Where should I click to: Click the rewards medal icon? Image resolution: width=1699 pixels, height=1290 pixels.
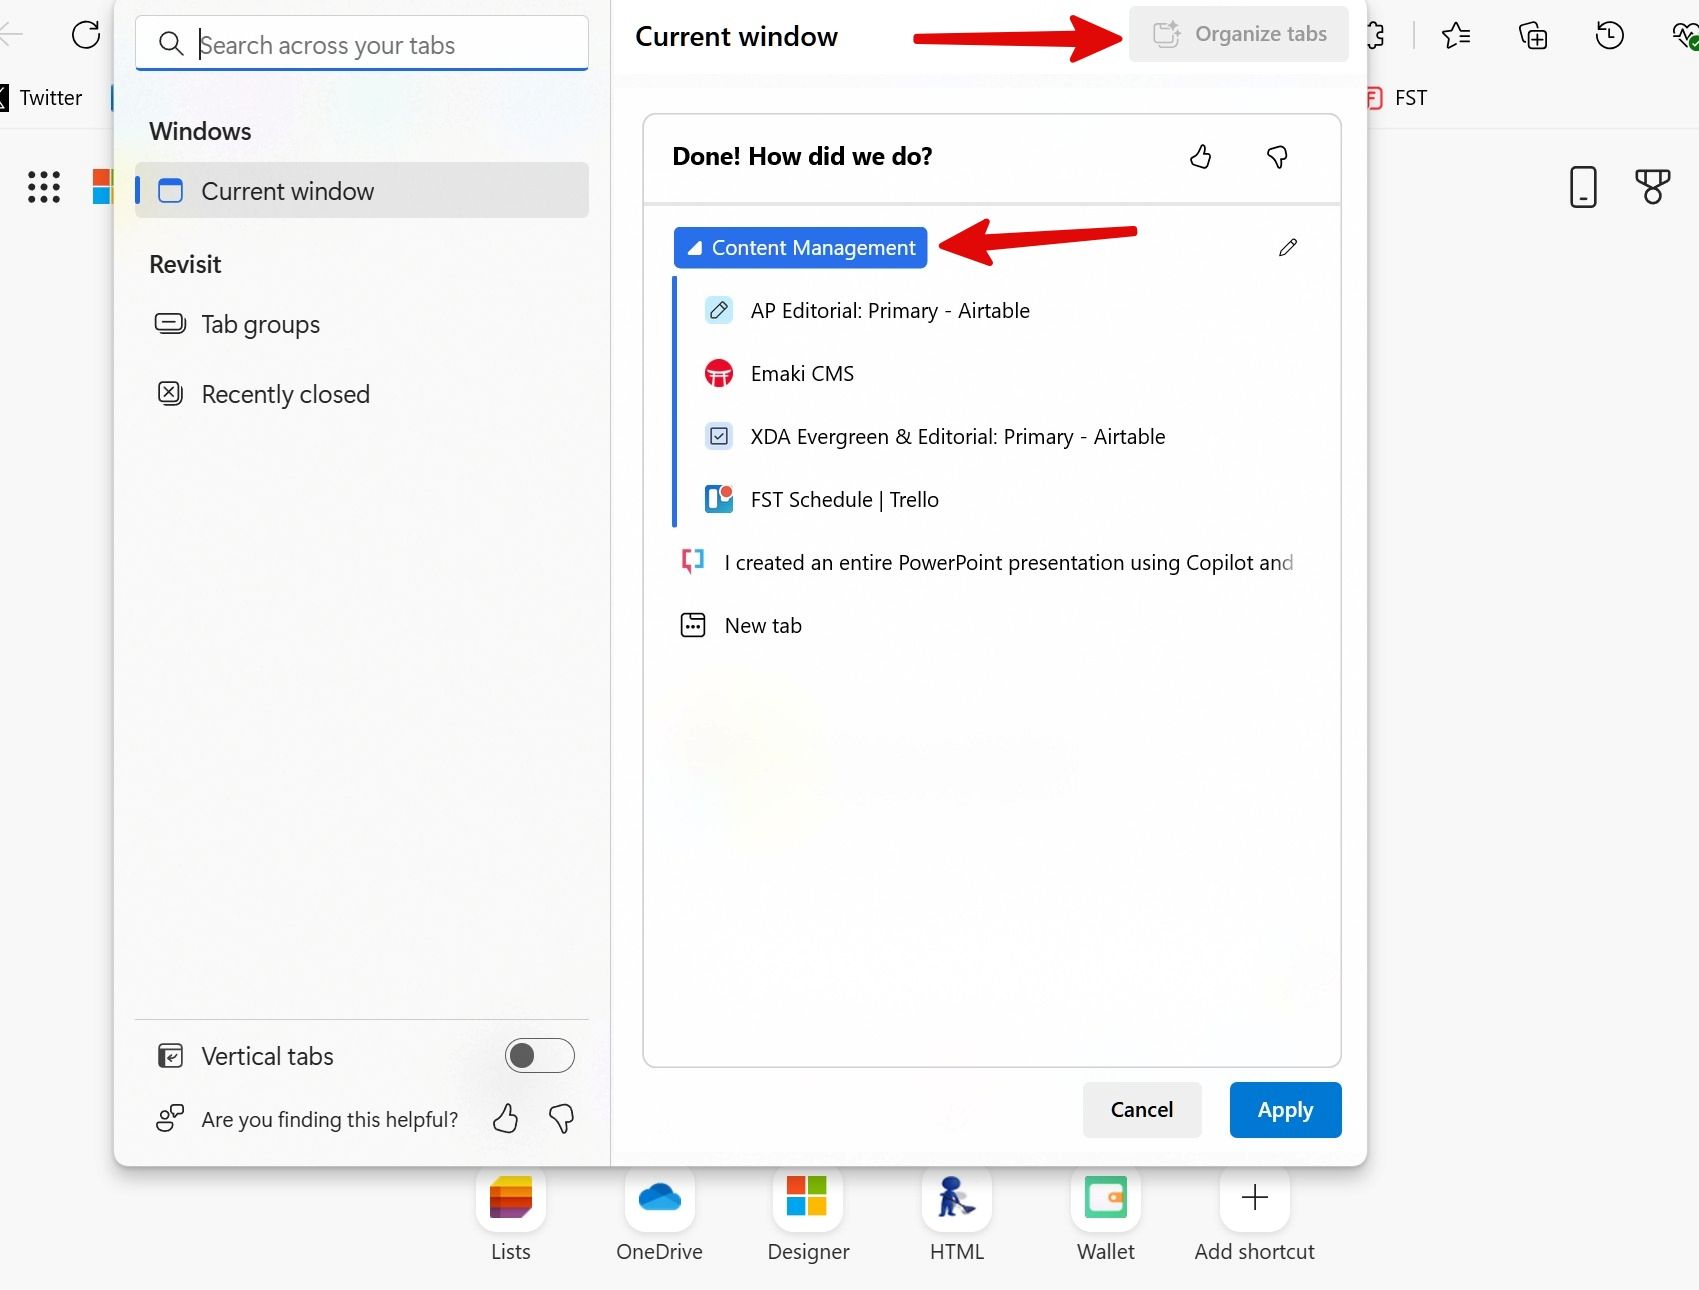pyautogui.click(x=1653, y=187)
